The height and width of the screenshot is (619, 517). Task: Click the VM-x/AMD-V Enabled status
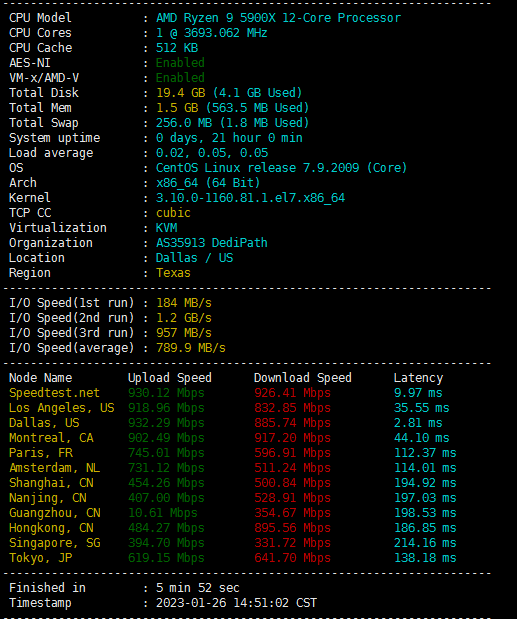pos(180,78)
